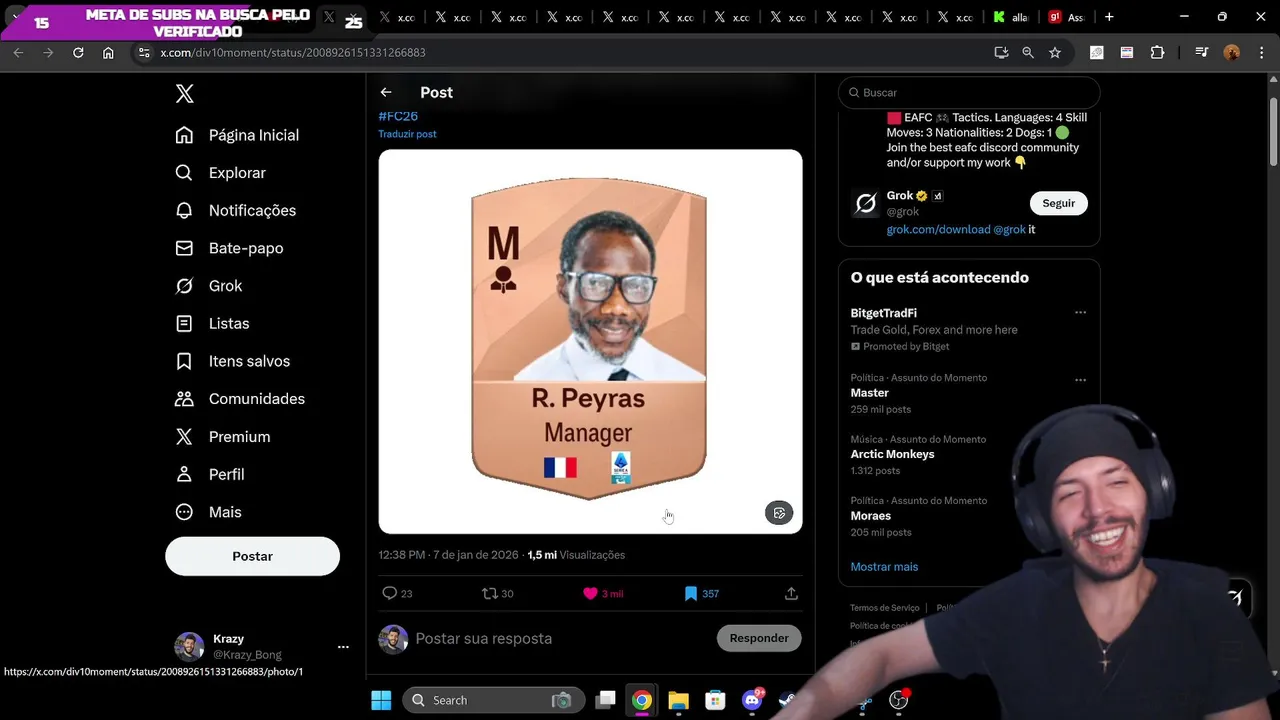Open the Comunidades people icon
Viewport: 1280px width, 720px height.
click(x=184, y=399)
